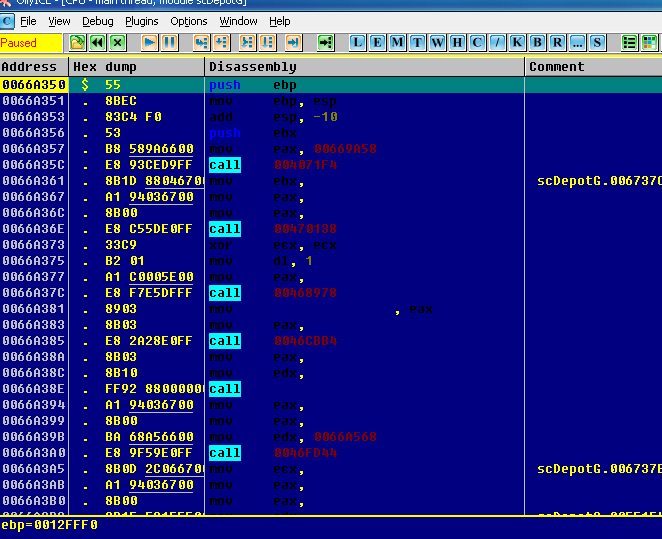The image size is (662, 539).
Task: Click the Paused status indicator
Action: point(31,43)
